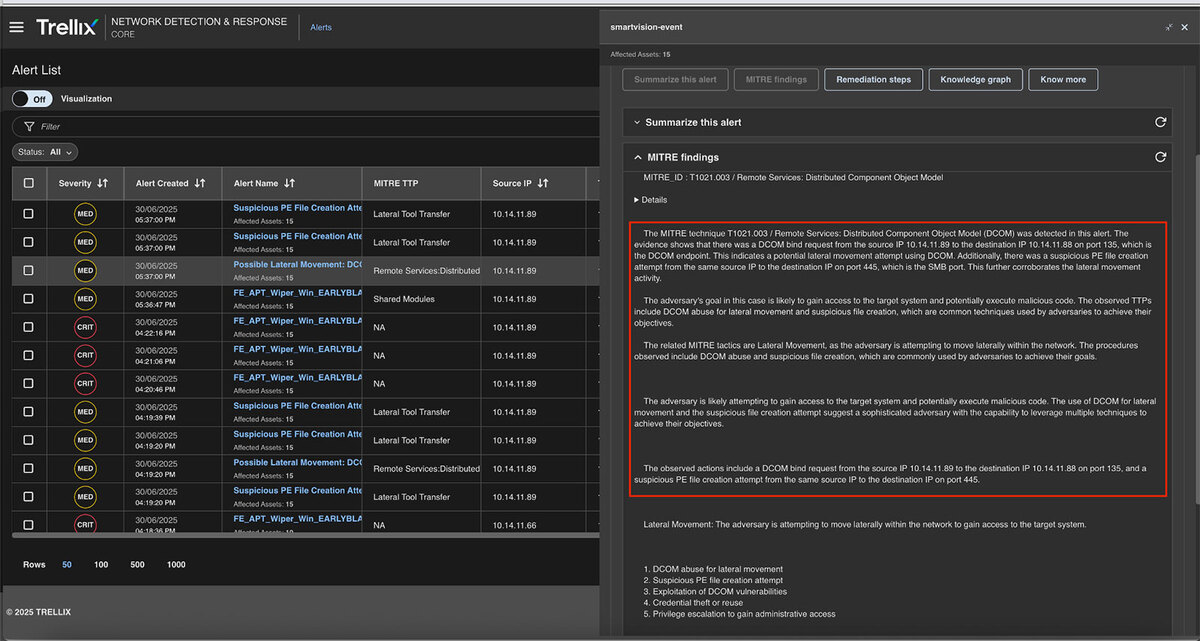Refresh the Summarize this alert section
The image size is (1200, 641).
[1160, 122]
